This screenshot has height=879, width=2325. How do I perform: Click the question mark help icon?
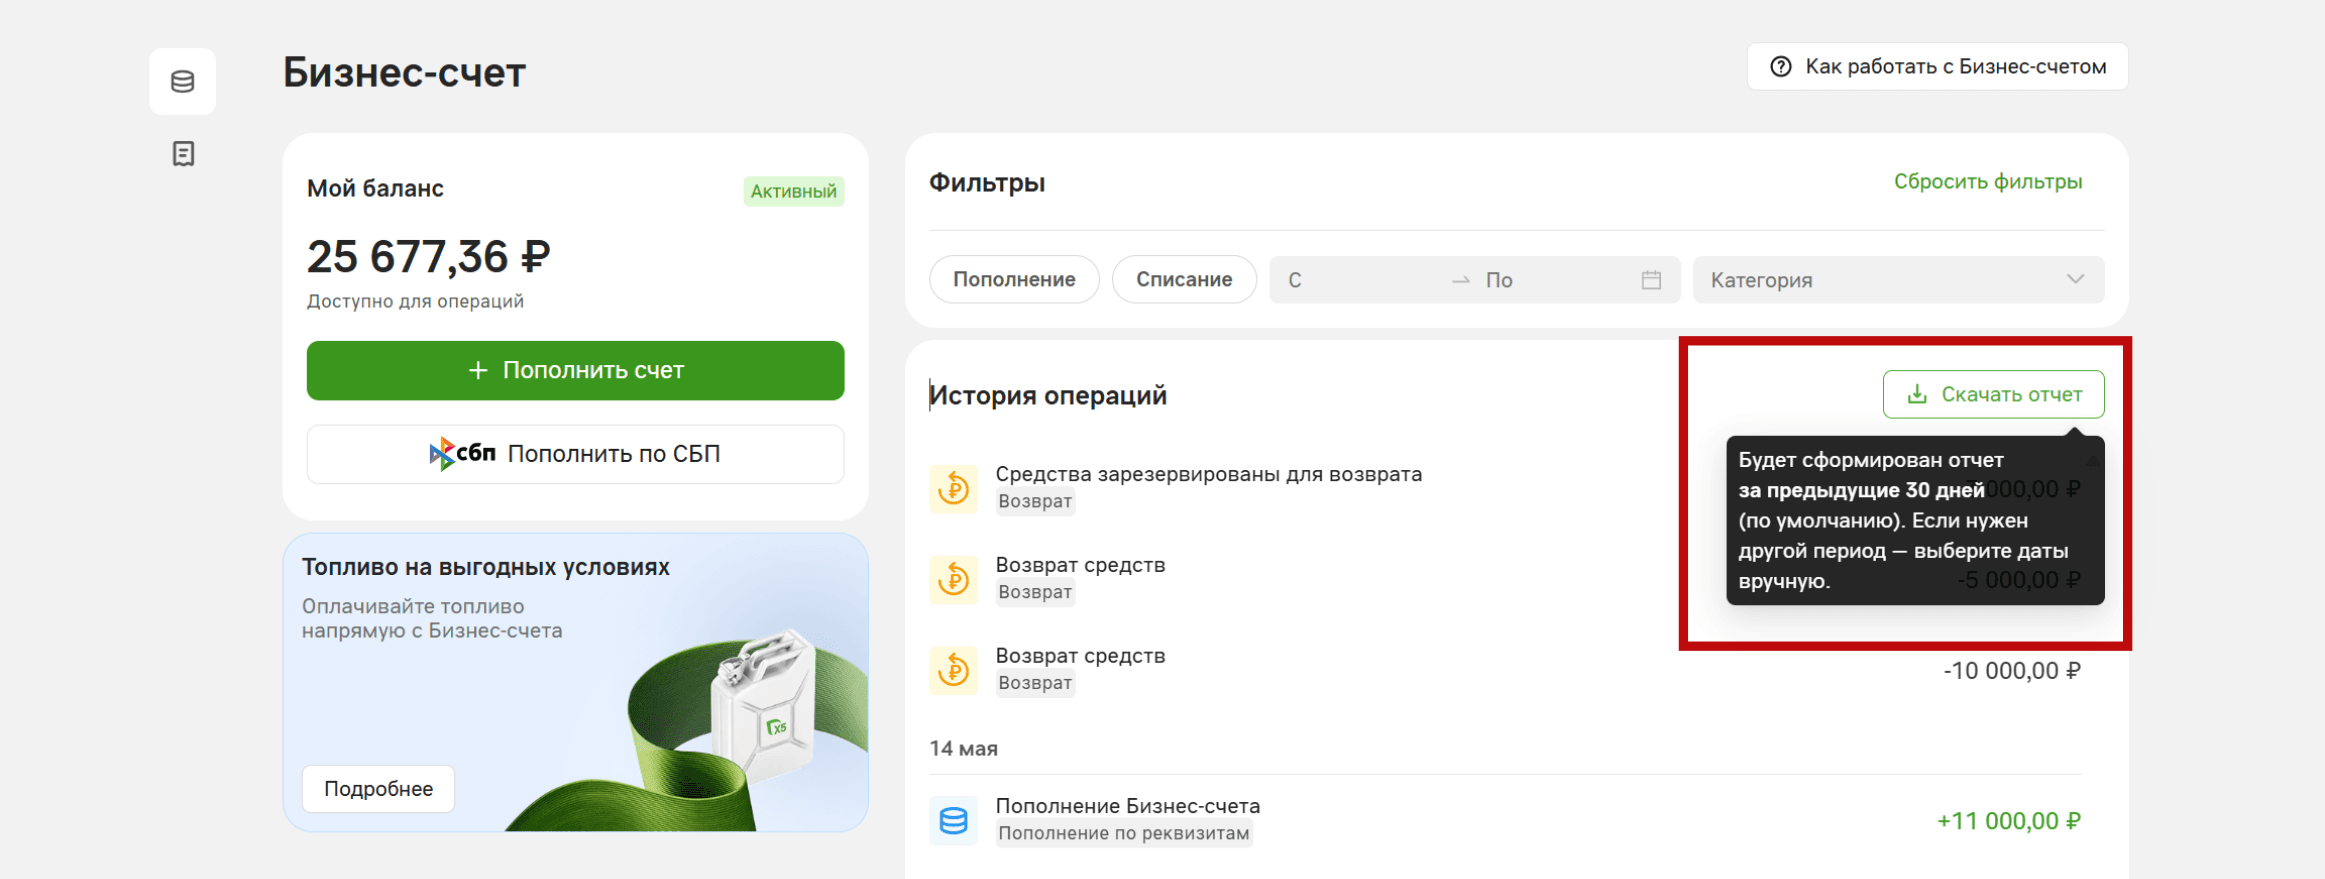[x=1780, y=67]
